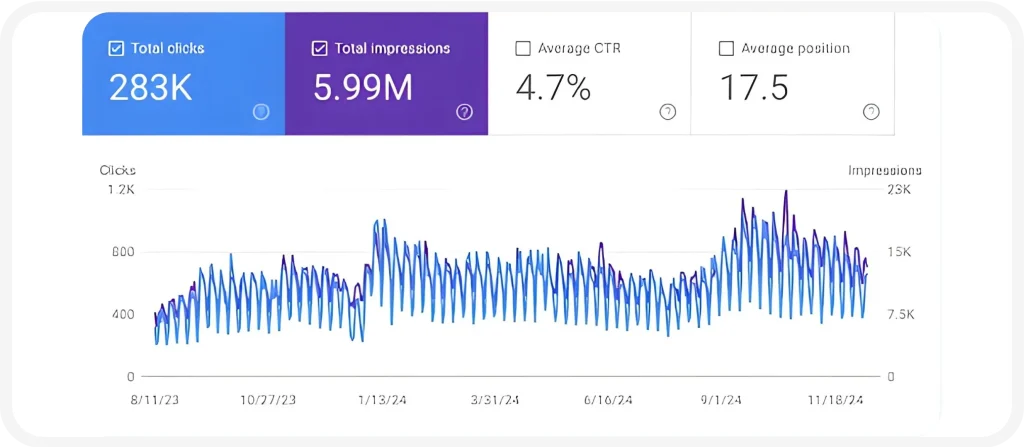
Task: Click the Impressions axis title
Action: pyautogui.click(x=884, y=170)
